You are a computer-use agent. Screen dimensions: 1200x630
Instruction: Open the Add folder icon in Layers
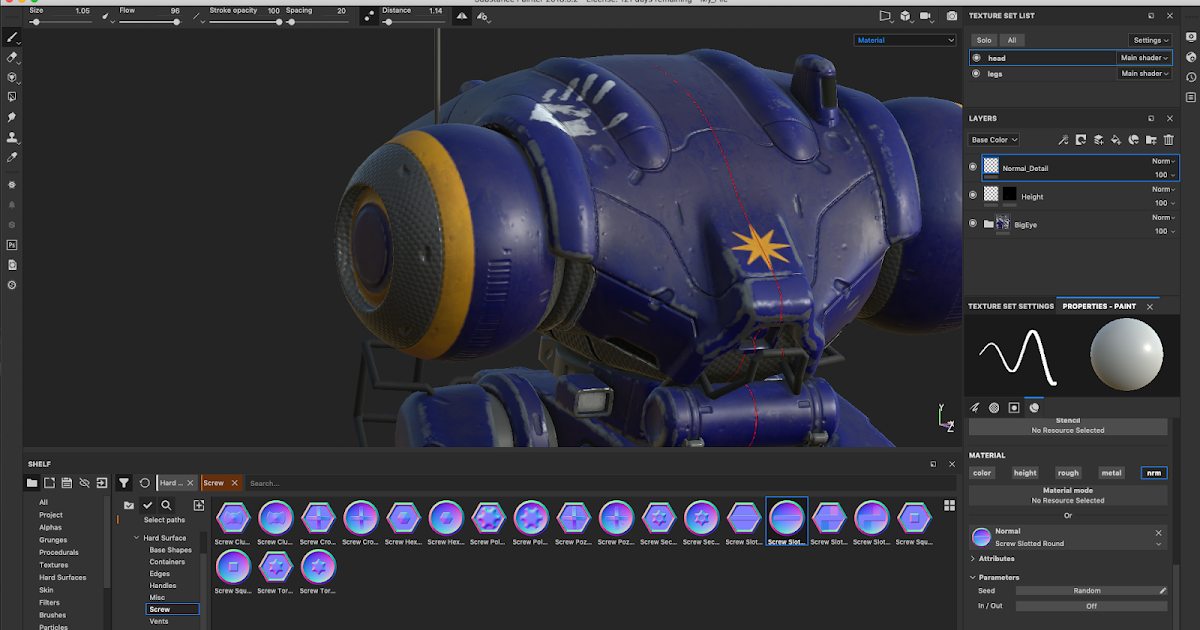pos(1151,140)
